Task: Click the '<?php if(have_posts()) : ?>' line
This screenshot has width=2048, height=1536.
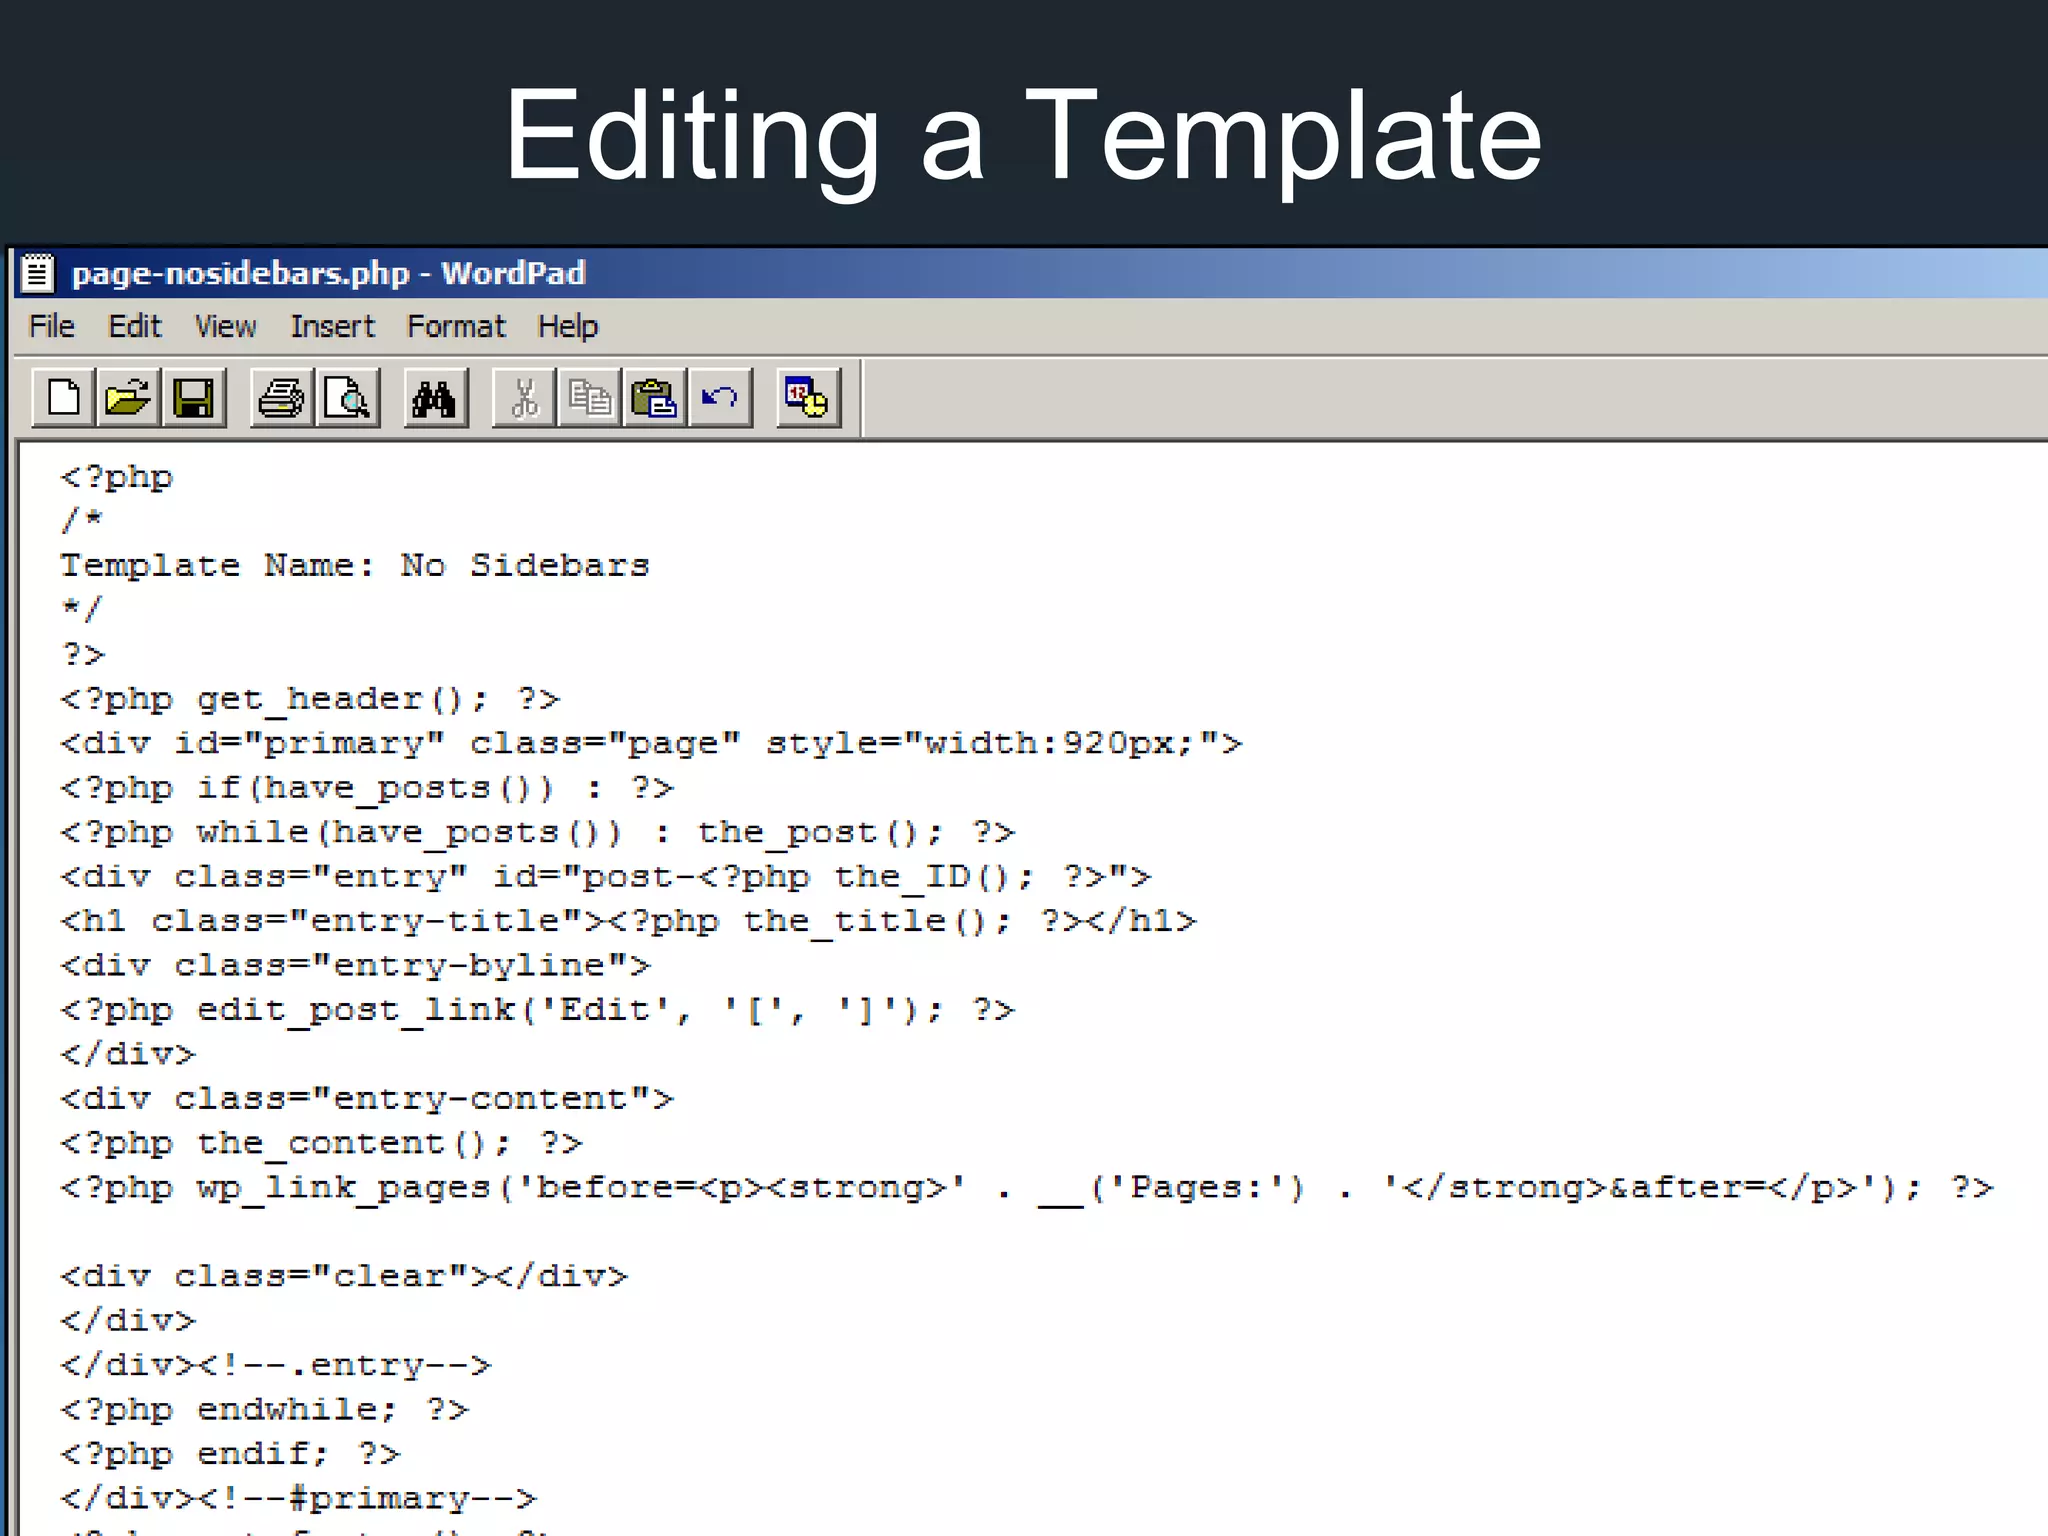Action: [x=367, y=788]
